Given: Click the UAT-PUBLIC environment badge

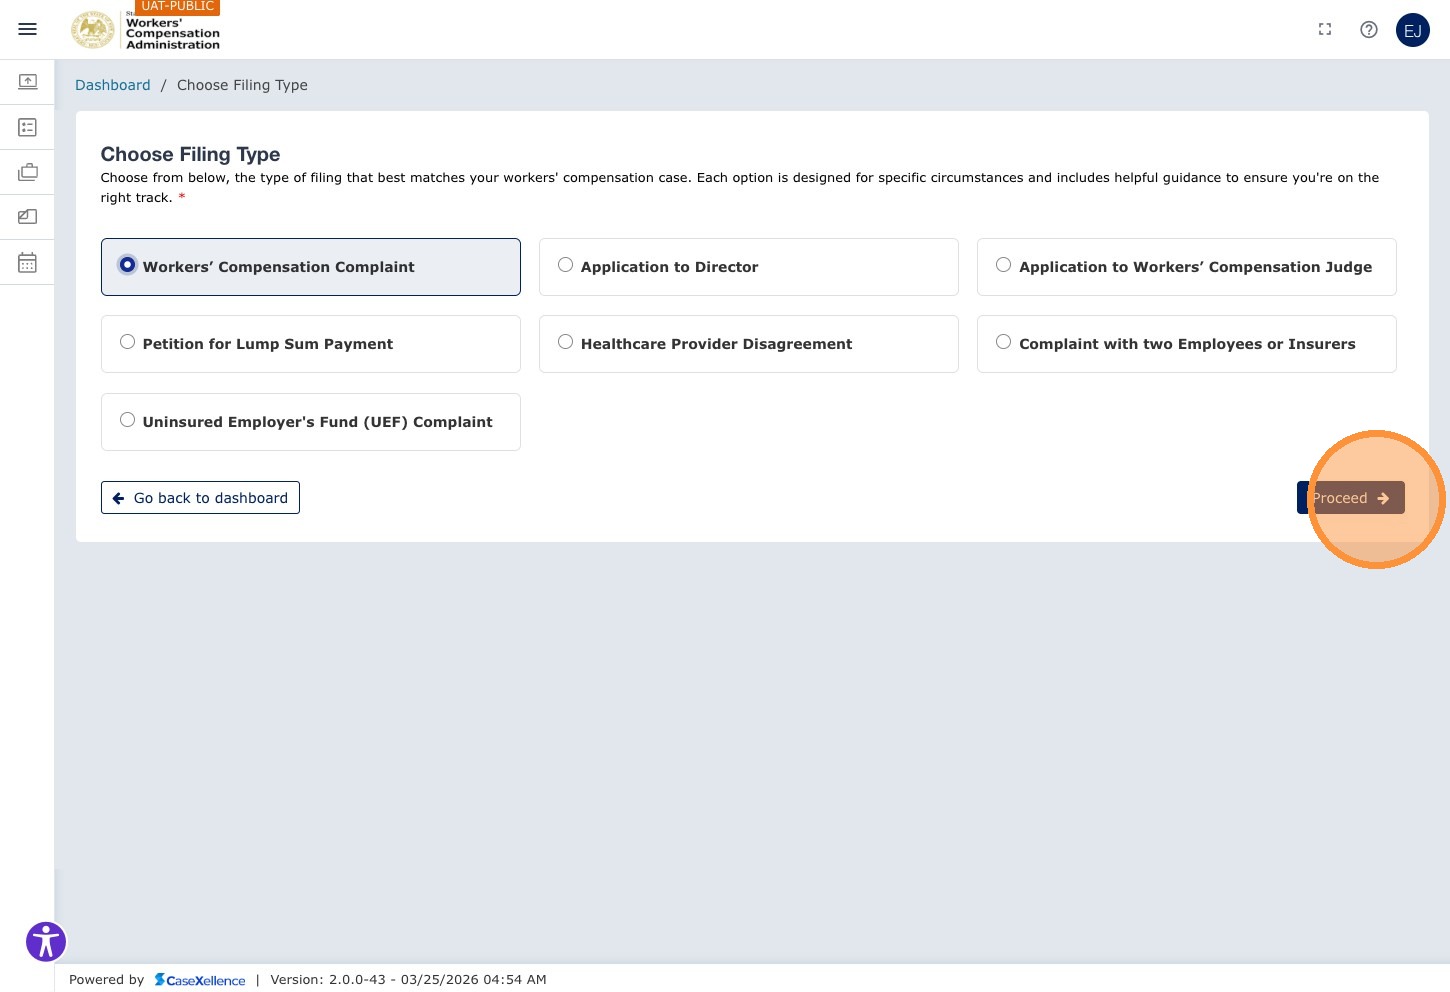Looking at the screenshot, I should click(x=177, y=7).
